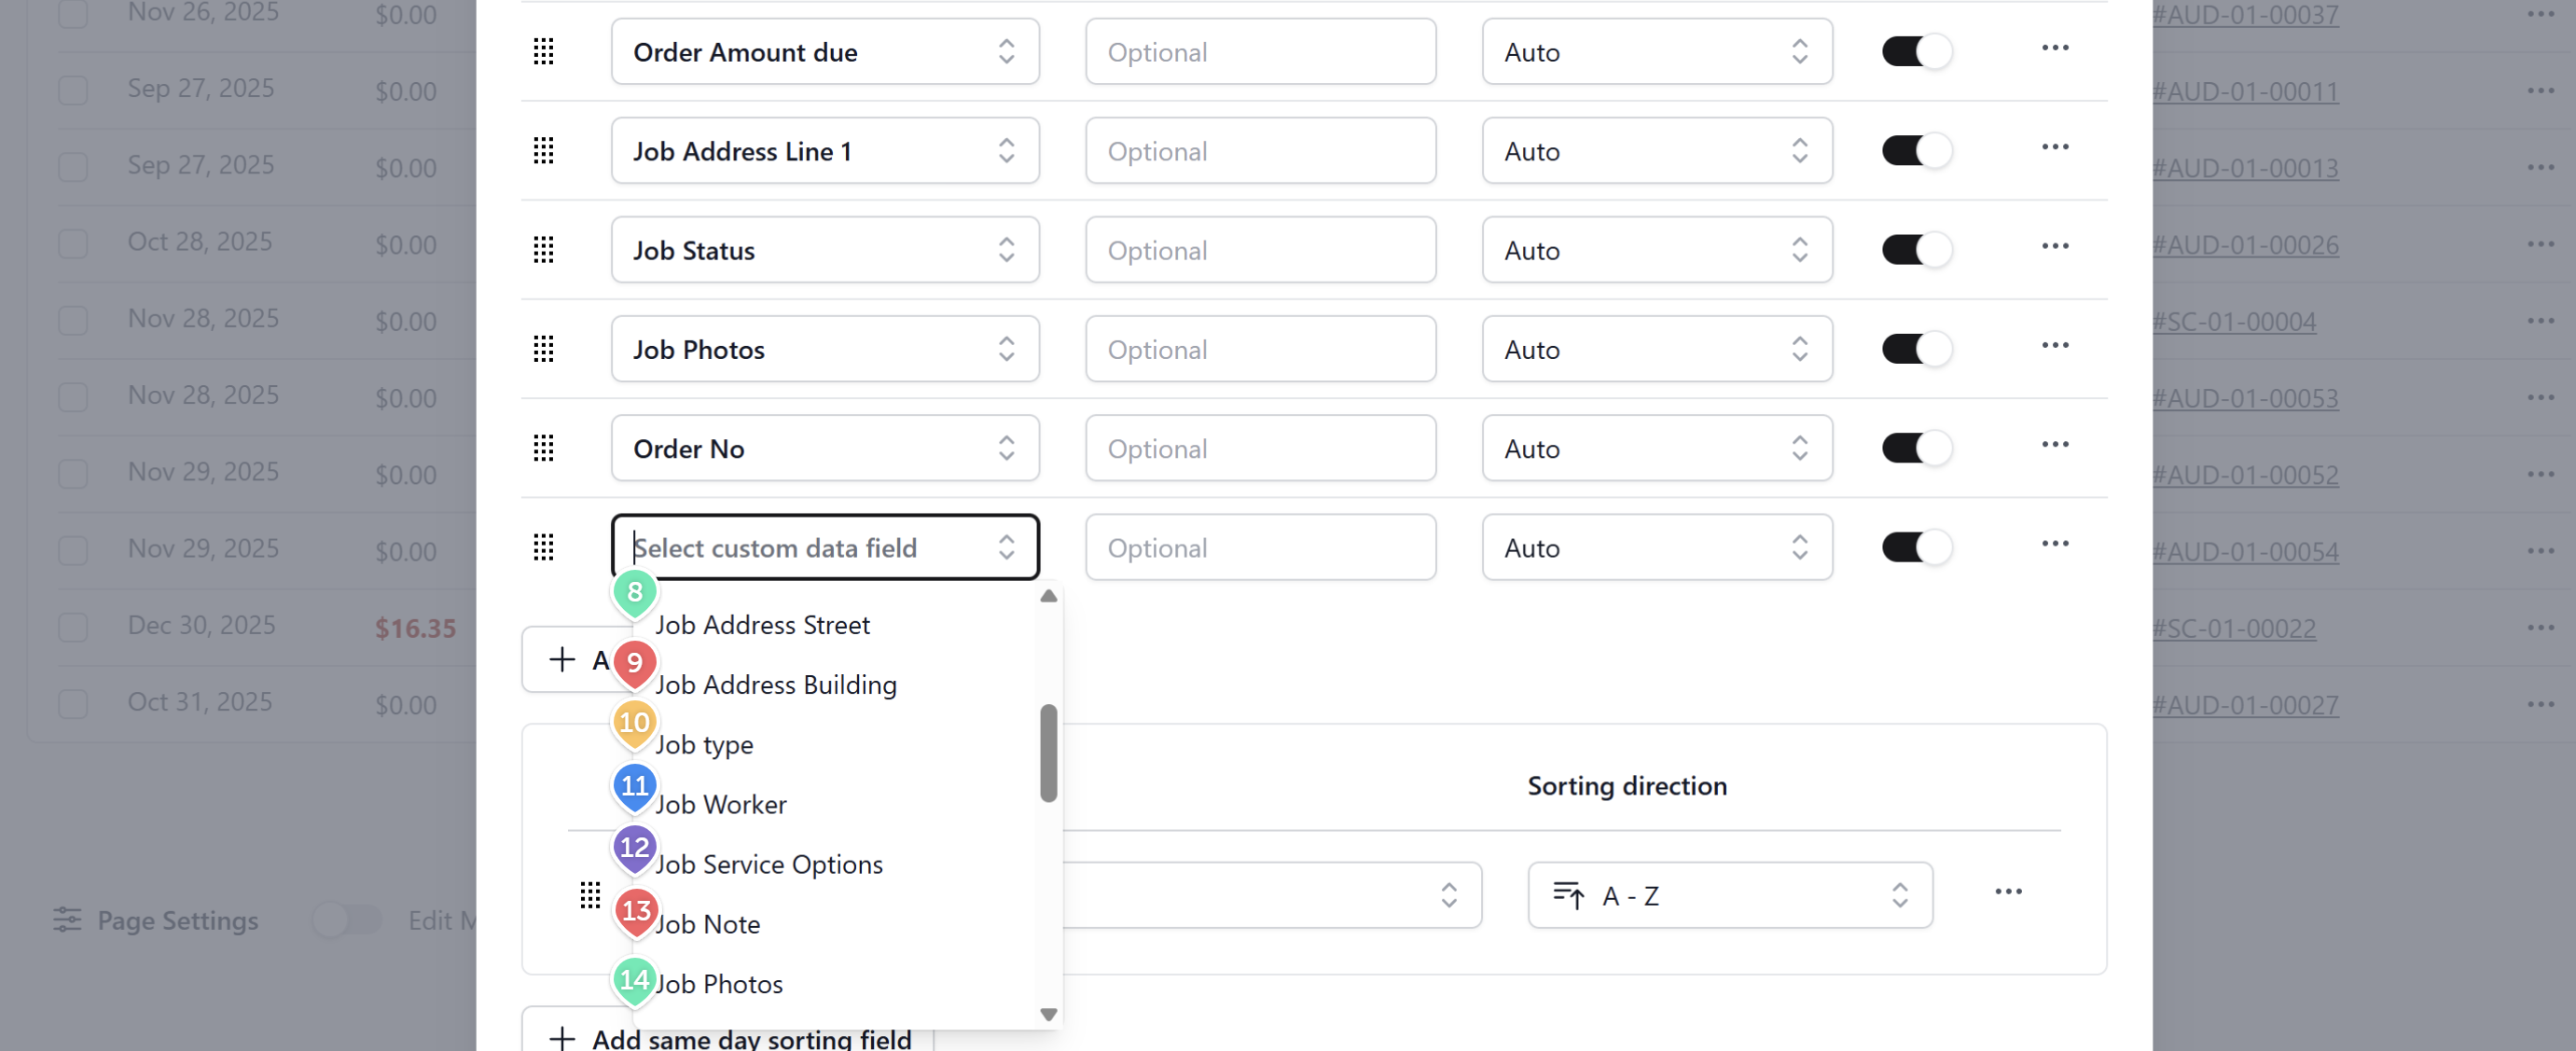Screen dimensions: 2576x1051
Task: Open invoice link #SC-01-00022
Action: pyautogui.click(x=2233, y=629)
